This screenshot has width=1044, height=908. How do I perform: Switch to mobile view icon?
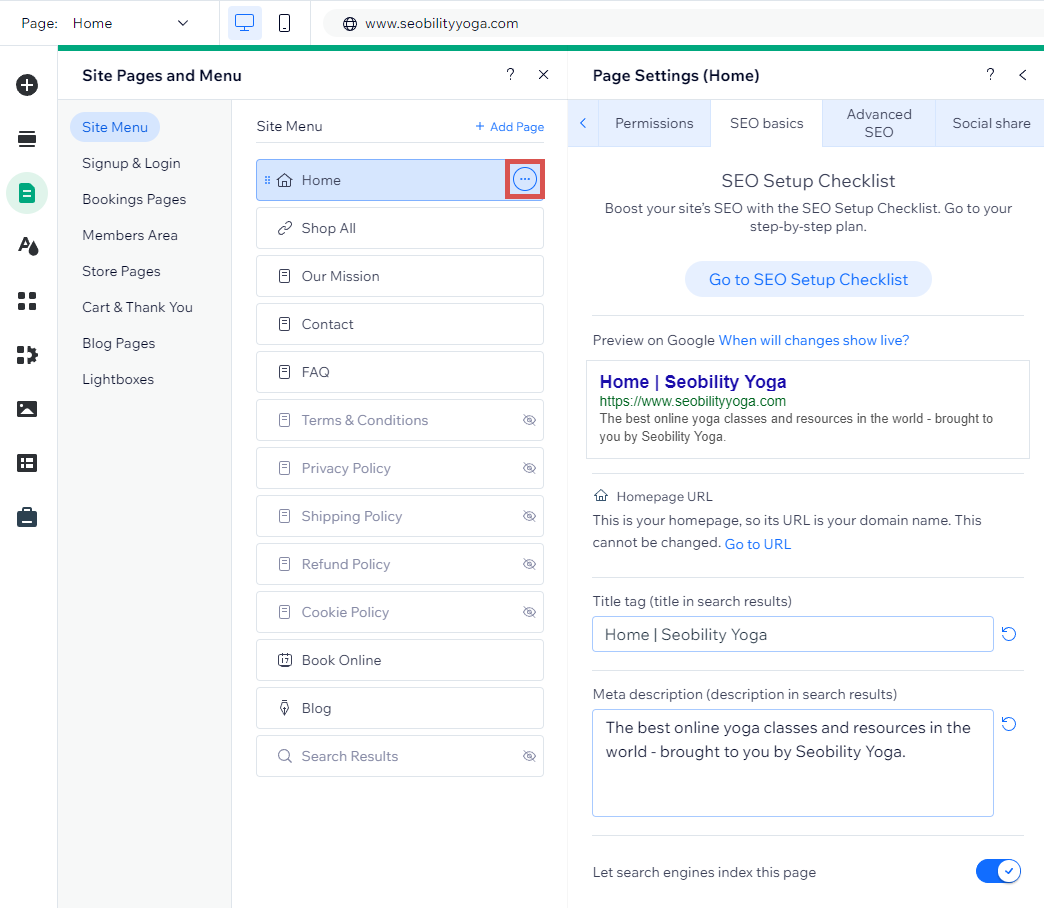click(x=285, y=23)
